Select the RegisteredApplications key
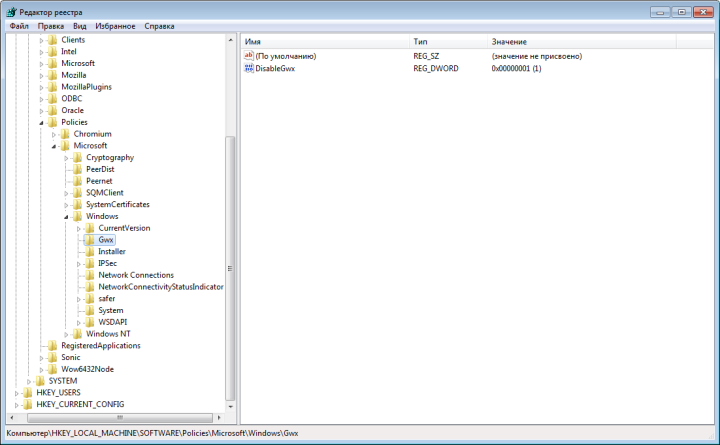Viewport: 720px width, 445px height. click(x=101, y=346)
